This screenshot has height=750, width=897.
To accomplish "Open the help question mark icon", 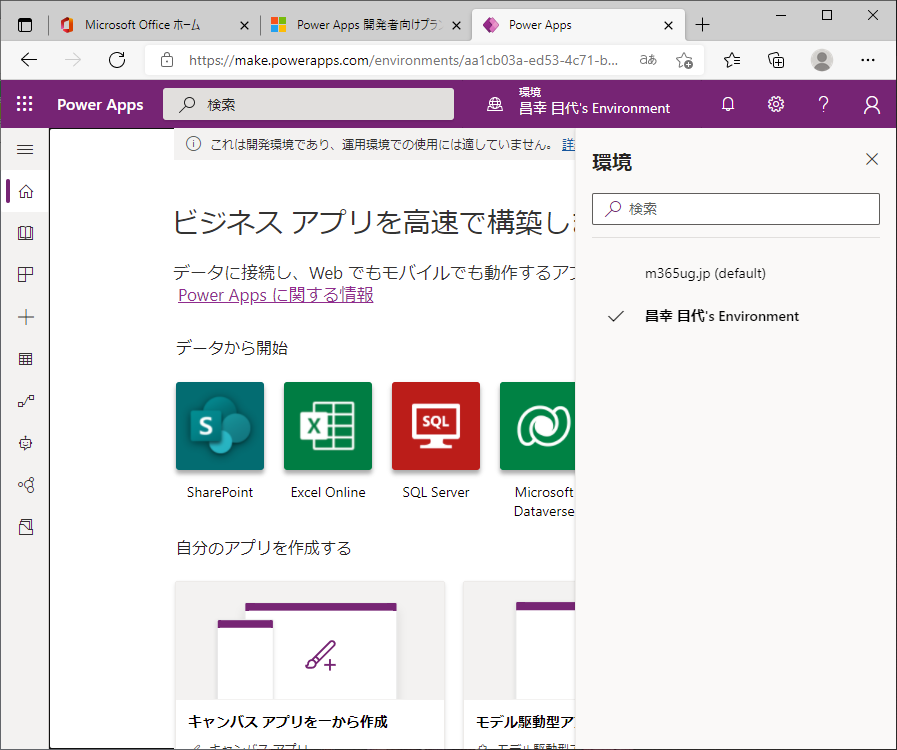I will tap(823, 104).
